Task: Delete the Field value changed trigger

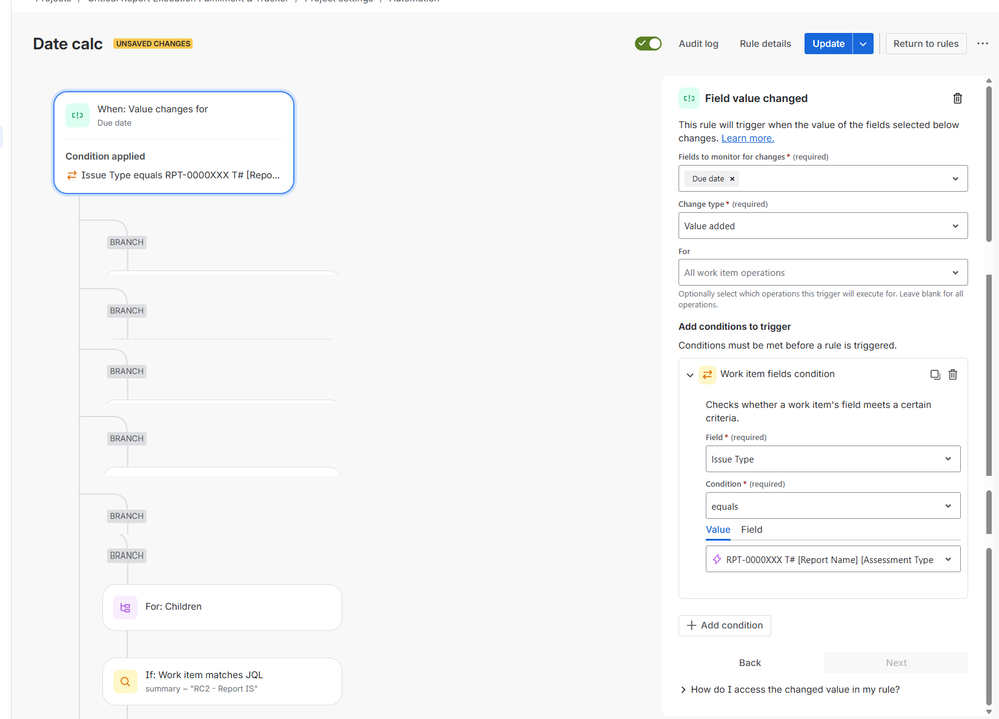Action: 957,98
